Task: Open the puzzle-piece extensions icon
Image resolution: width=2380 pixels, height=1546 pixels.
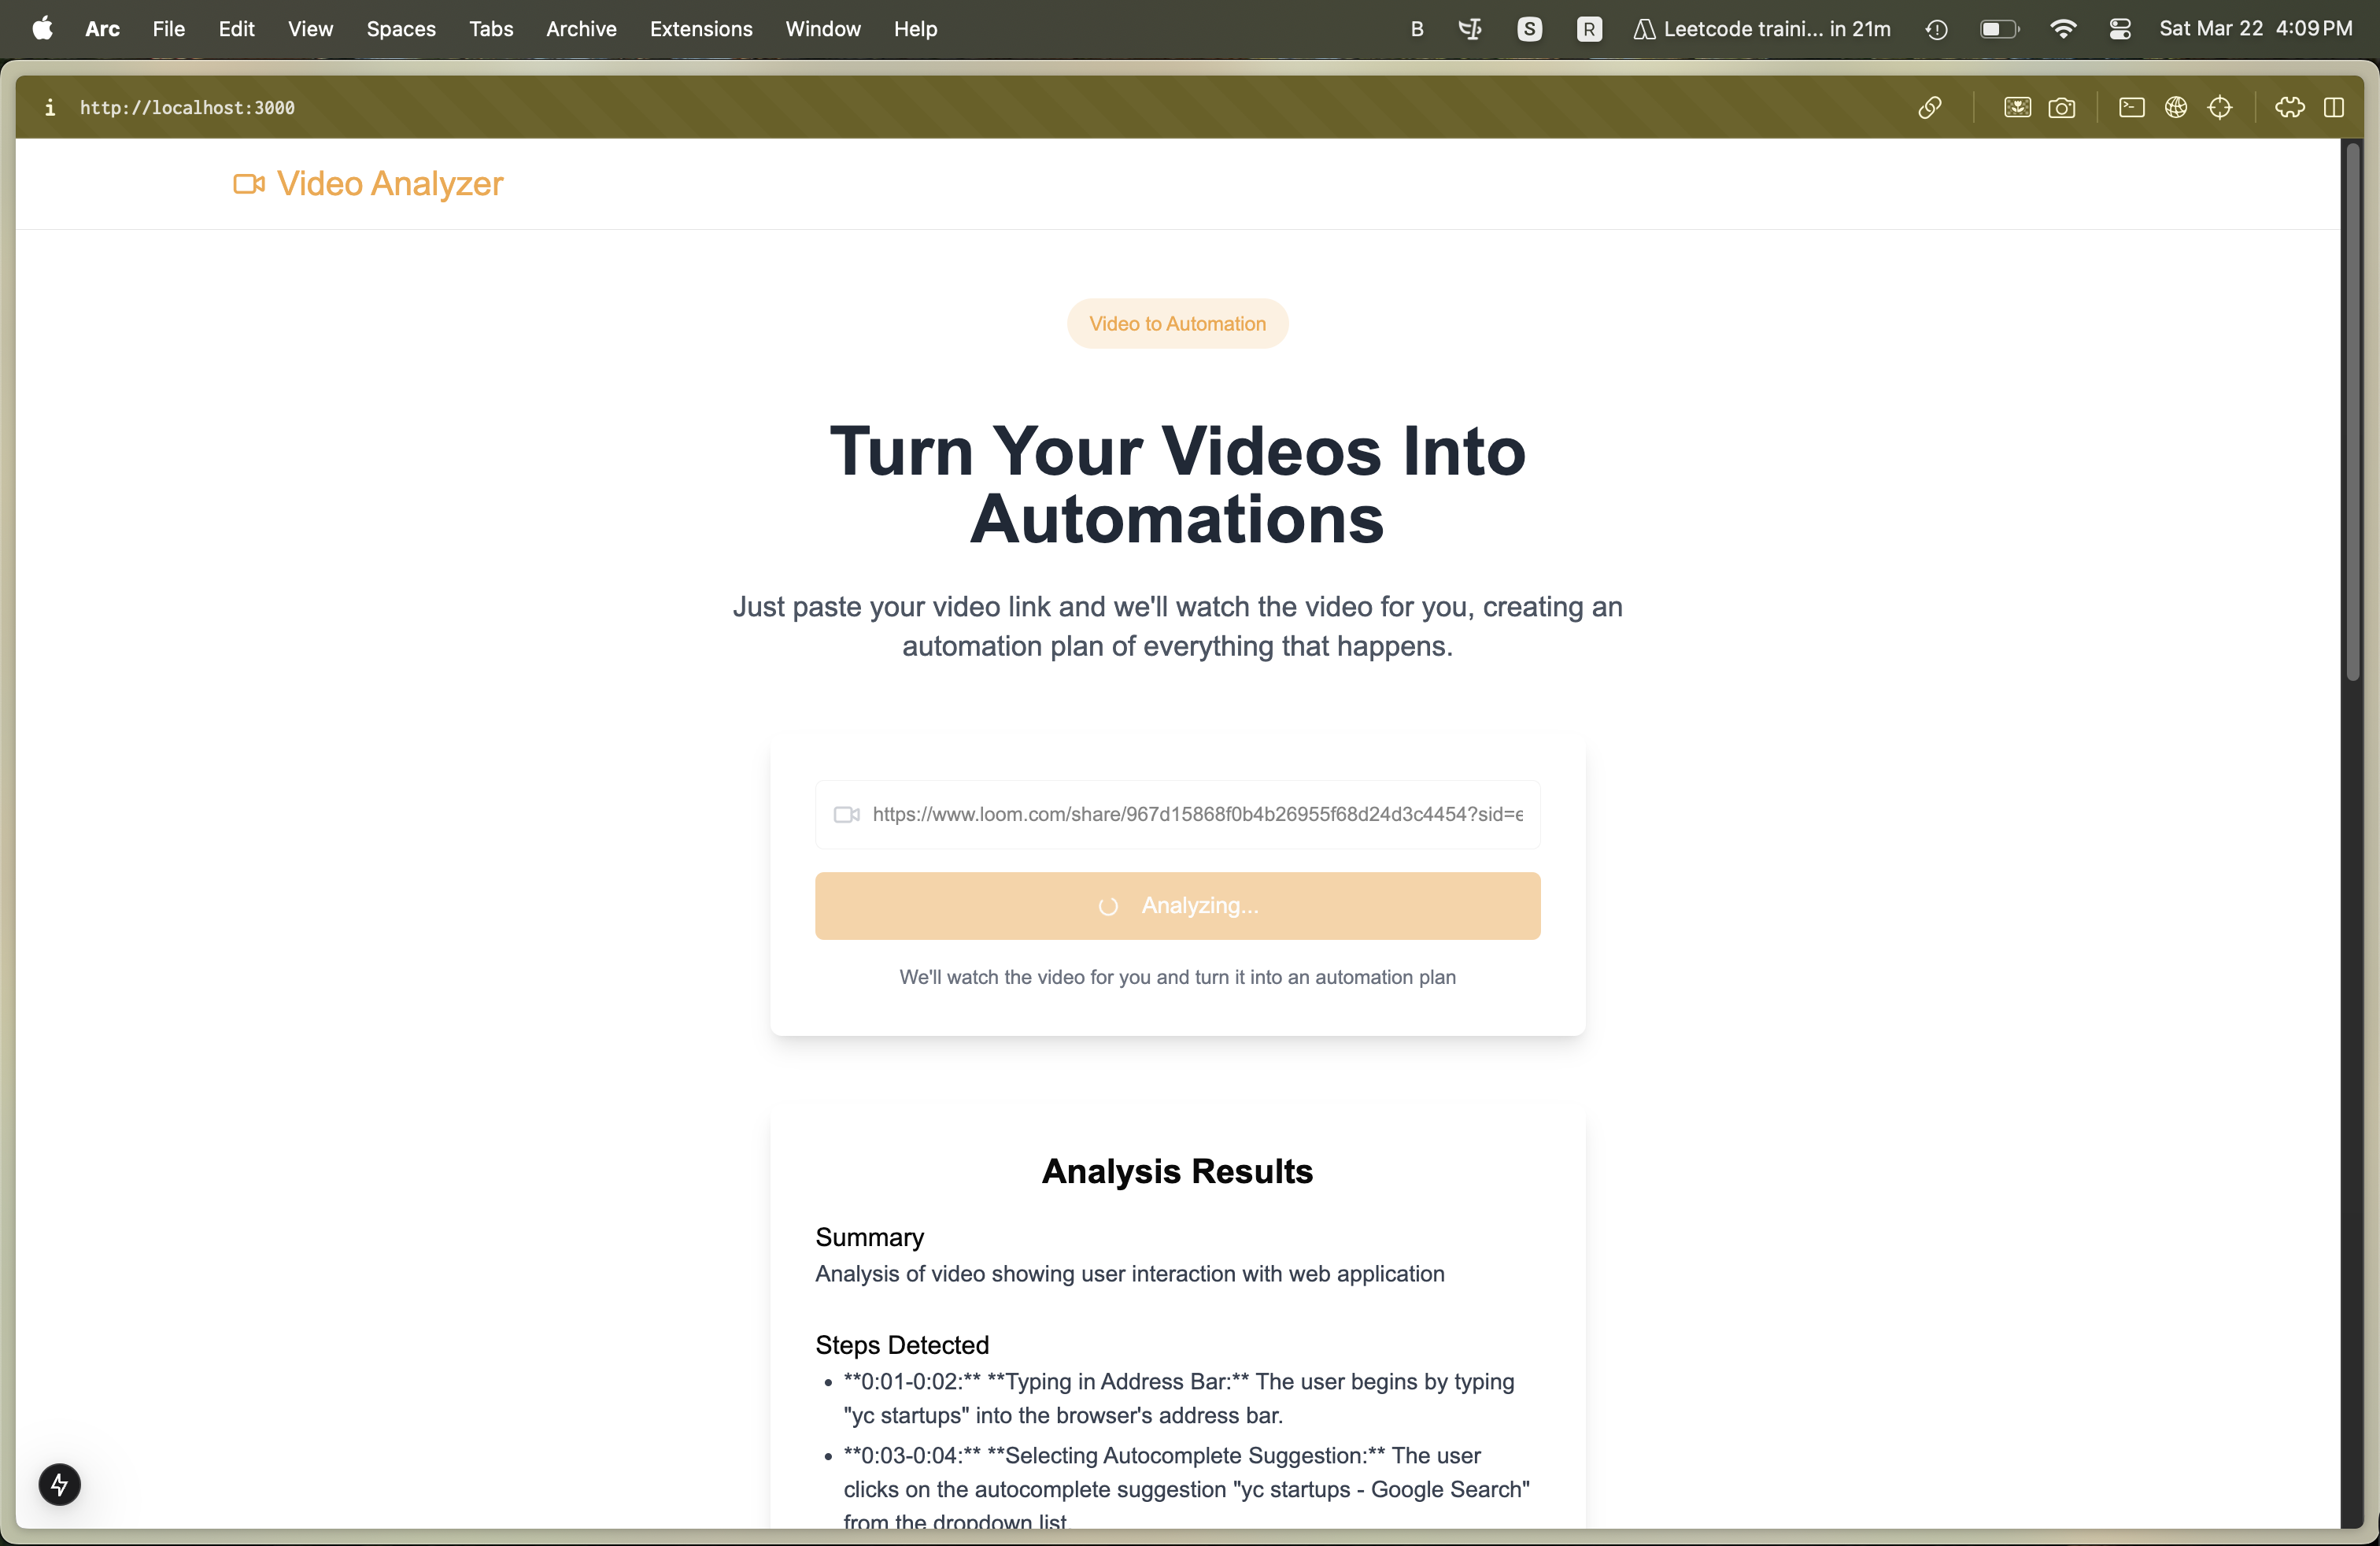Action: [x=2289, y=108]
